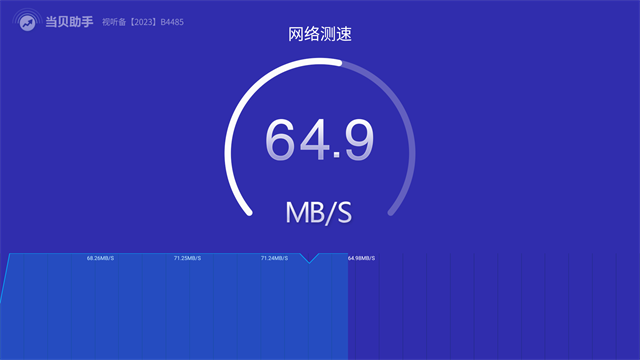Click the 68.26MB/S graph label
The width and height of the screenshot is (640, 360).
pyautogui.click(x=100, y=258)
